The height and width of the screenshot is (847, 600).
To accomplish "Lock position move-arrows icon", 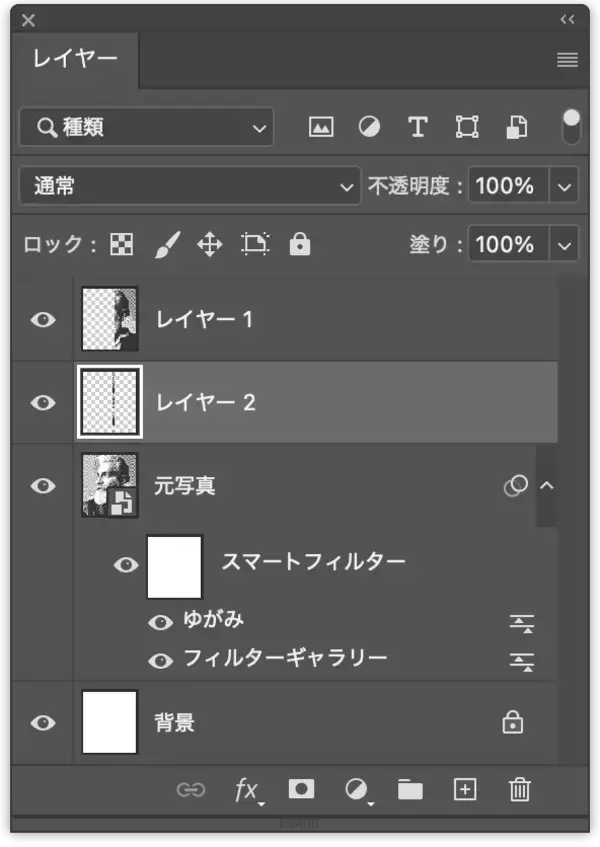I will pos(210,245).
